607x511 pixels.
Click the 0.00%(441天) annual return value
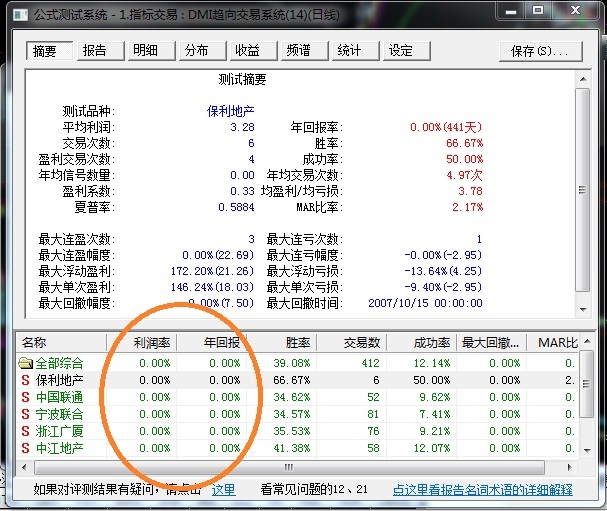point(446,127)
